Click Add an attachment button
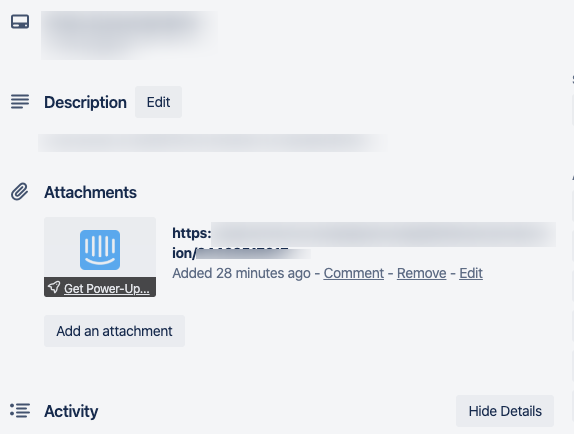This screenshot has width=574, height=434. [114, 331]
